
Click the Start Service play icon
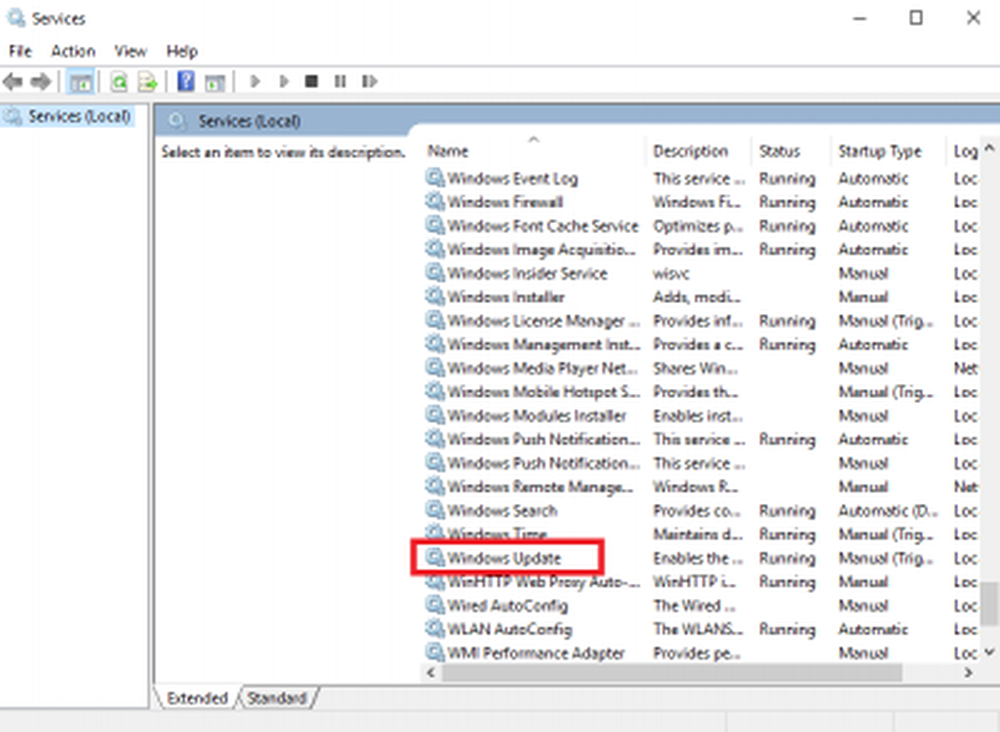pos(255,81)
